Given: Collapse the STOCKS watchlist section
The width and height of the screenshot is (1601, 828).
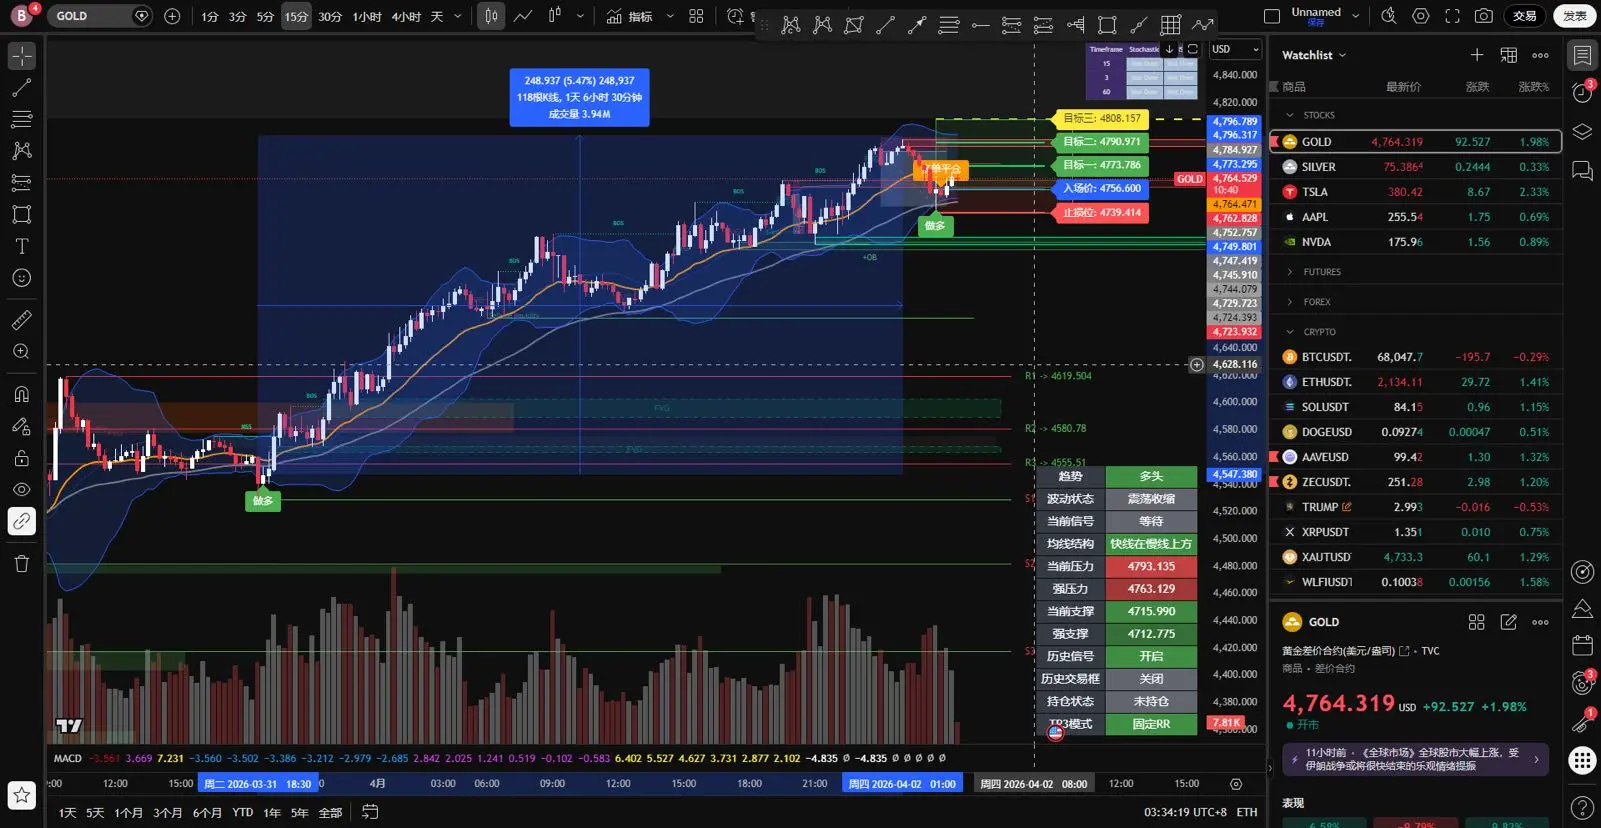Looking at the screenshot, I should (1290, 115).
